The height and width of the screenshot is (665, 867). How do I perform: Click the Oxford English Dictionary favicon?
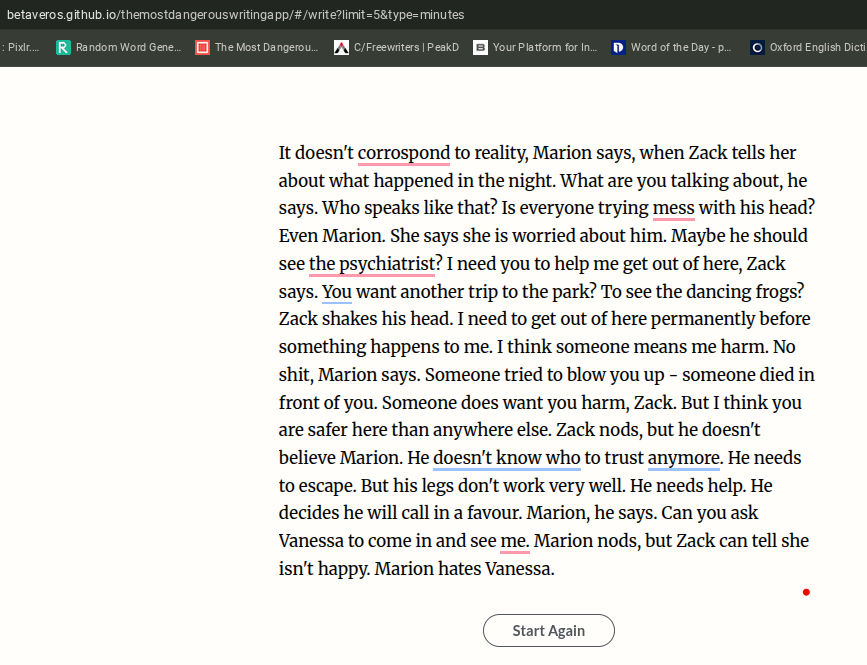click(x=758, y=47)
